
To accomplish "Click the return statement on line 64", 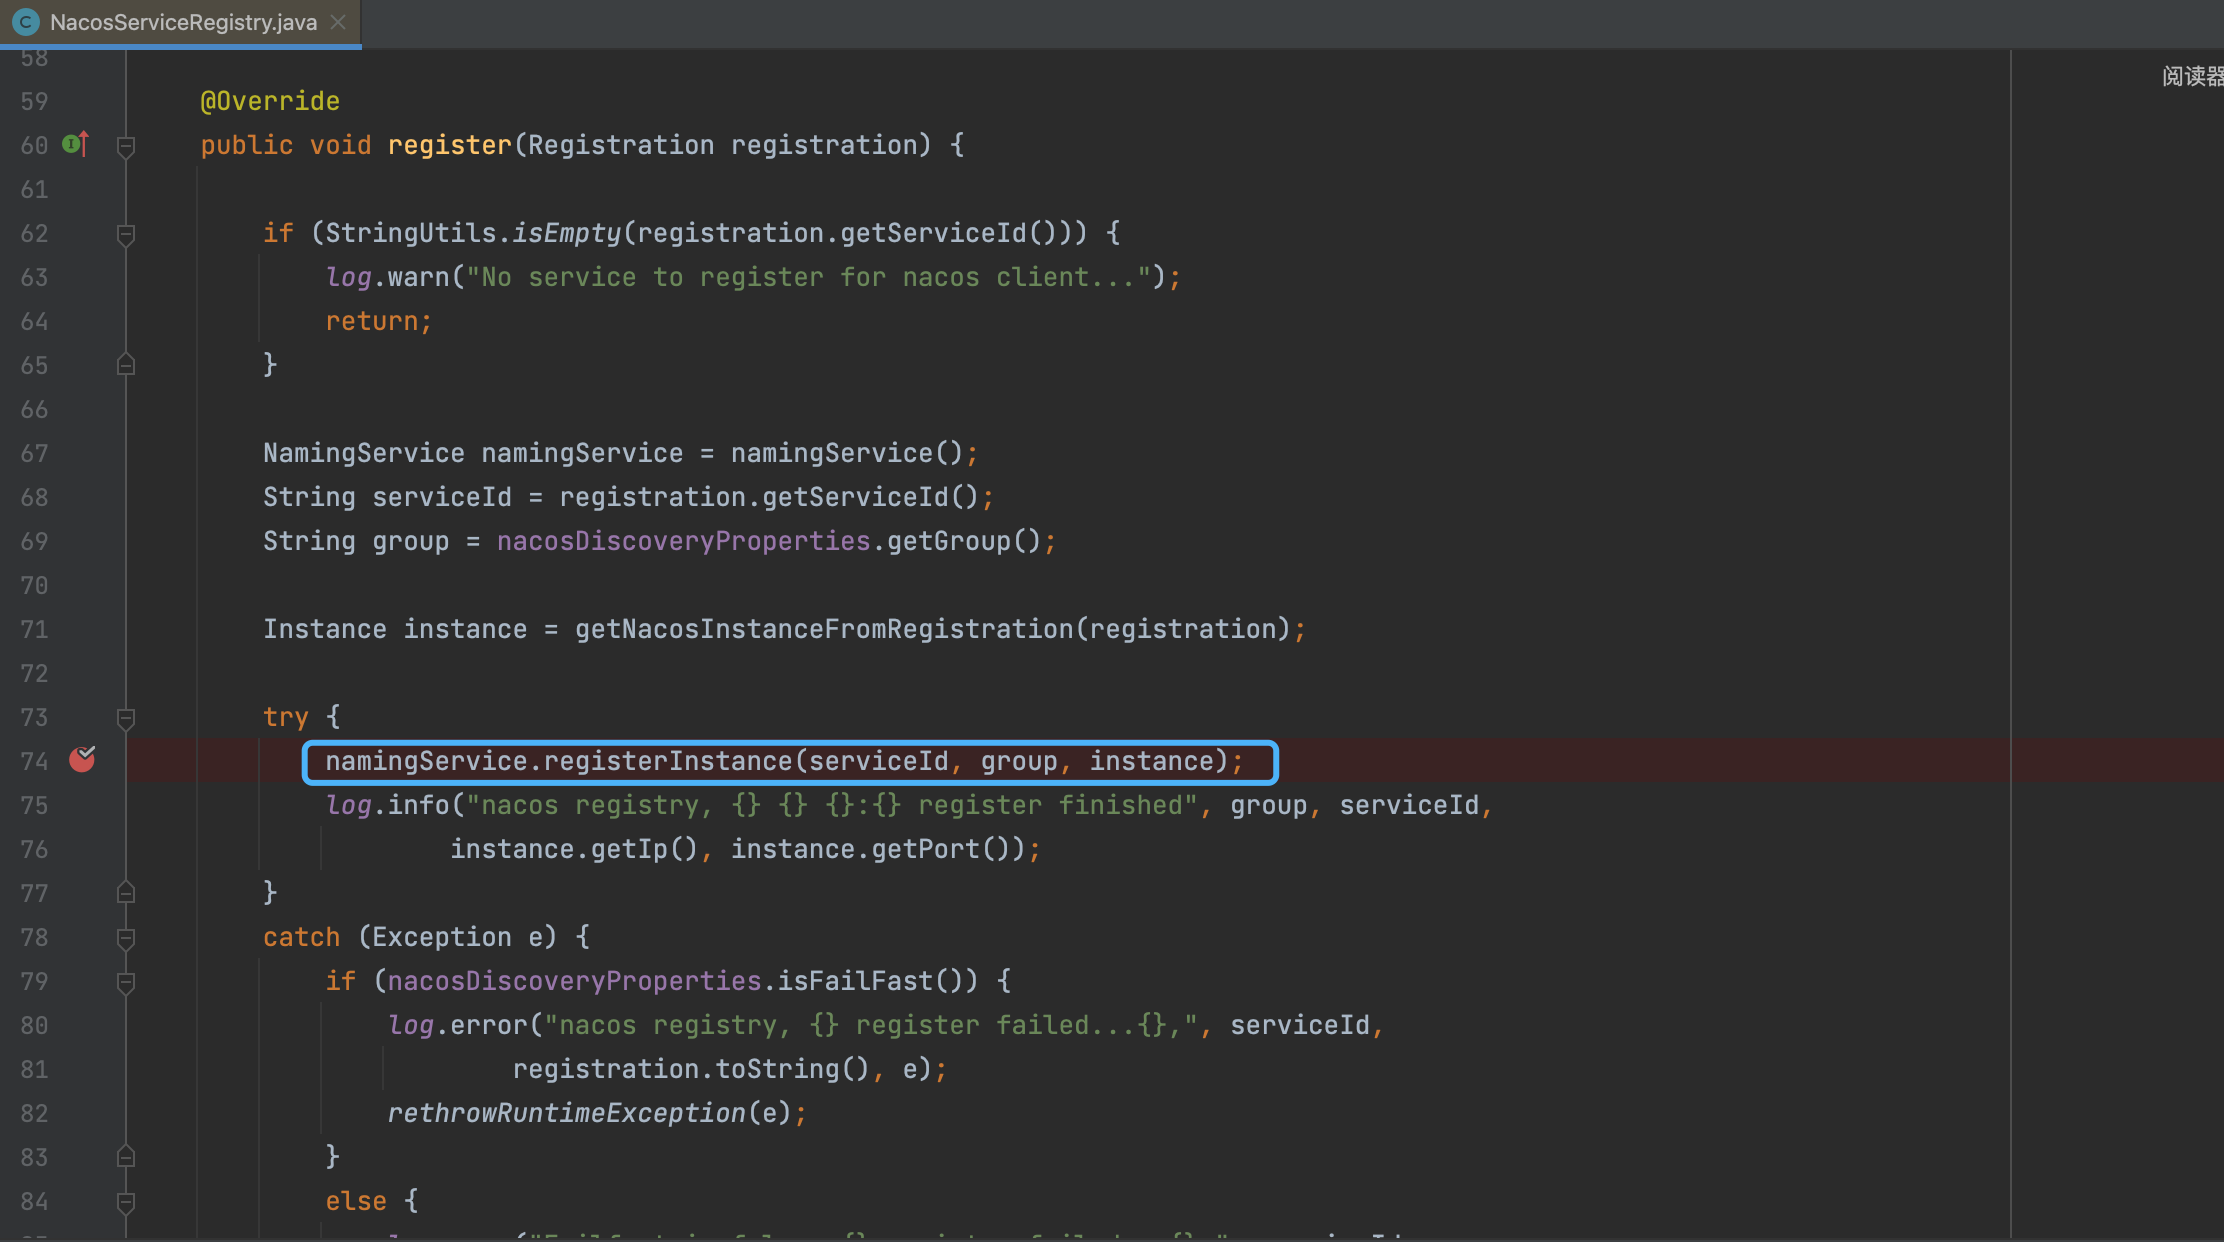I will (378, 321).
